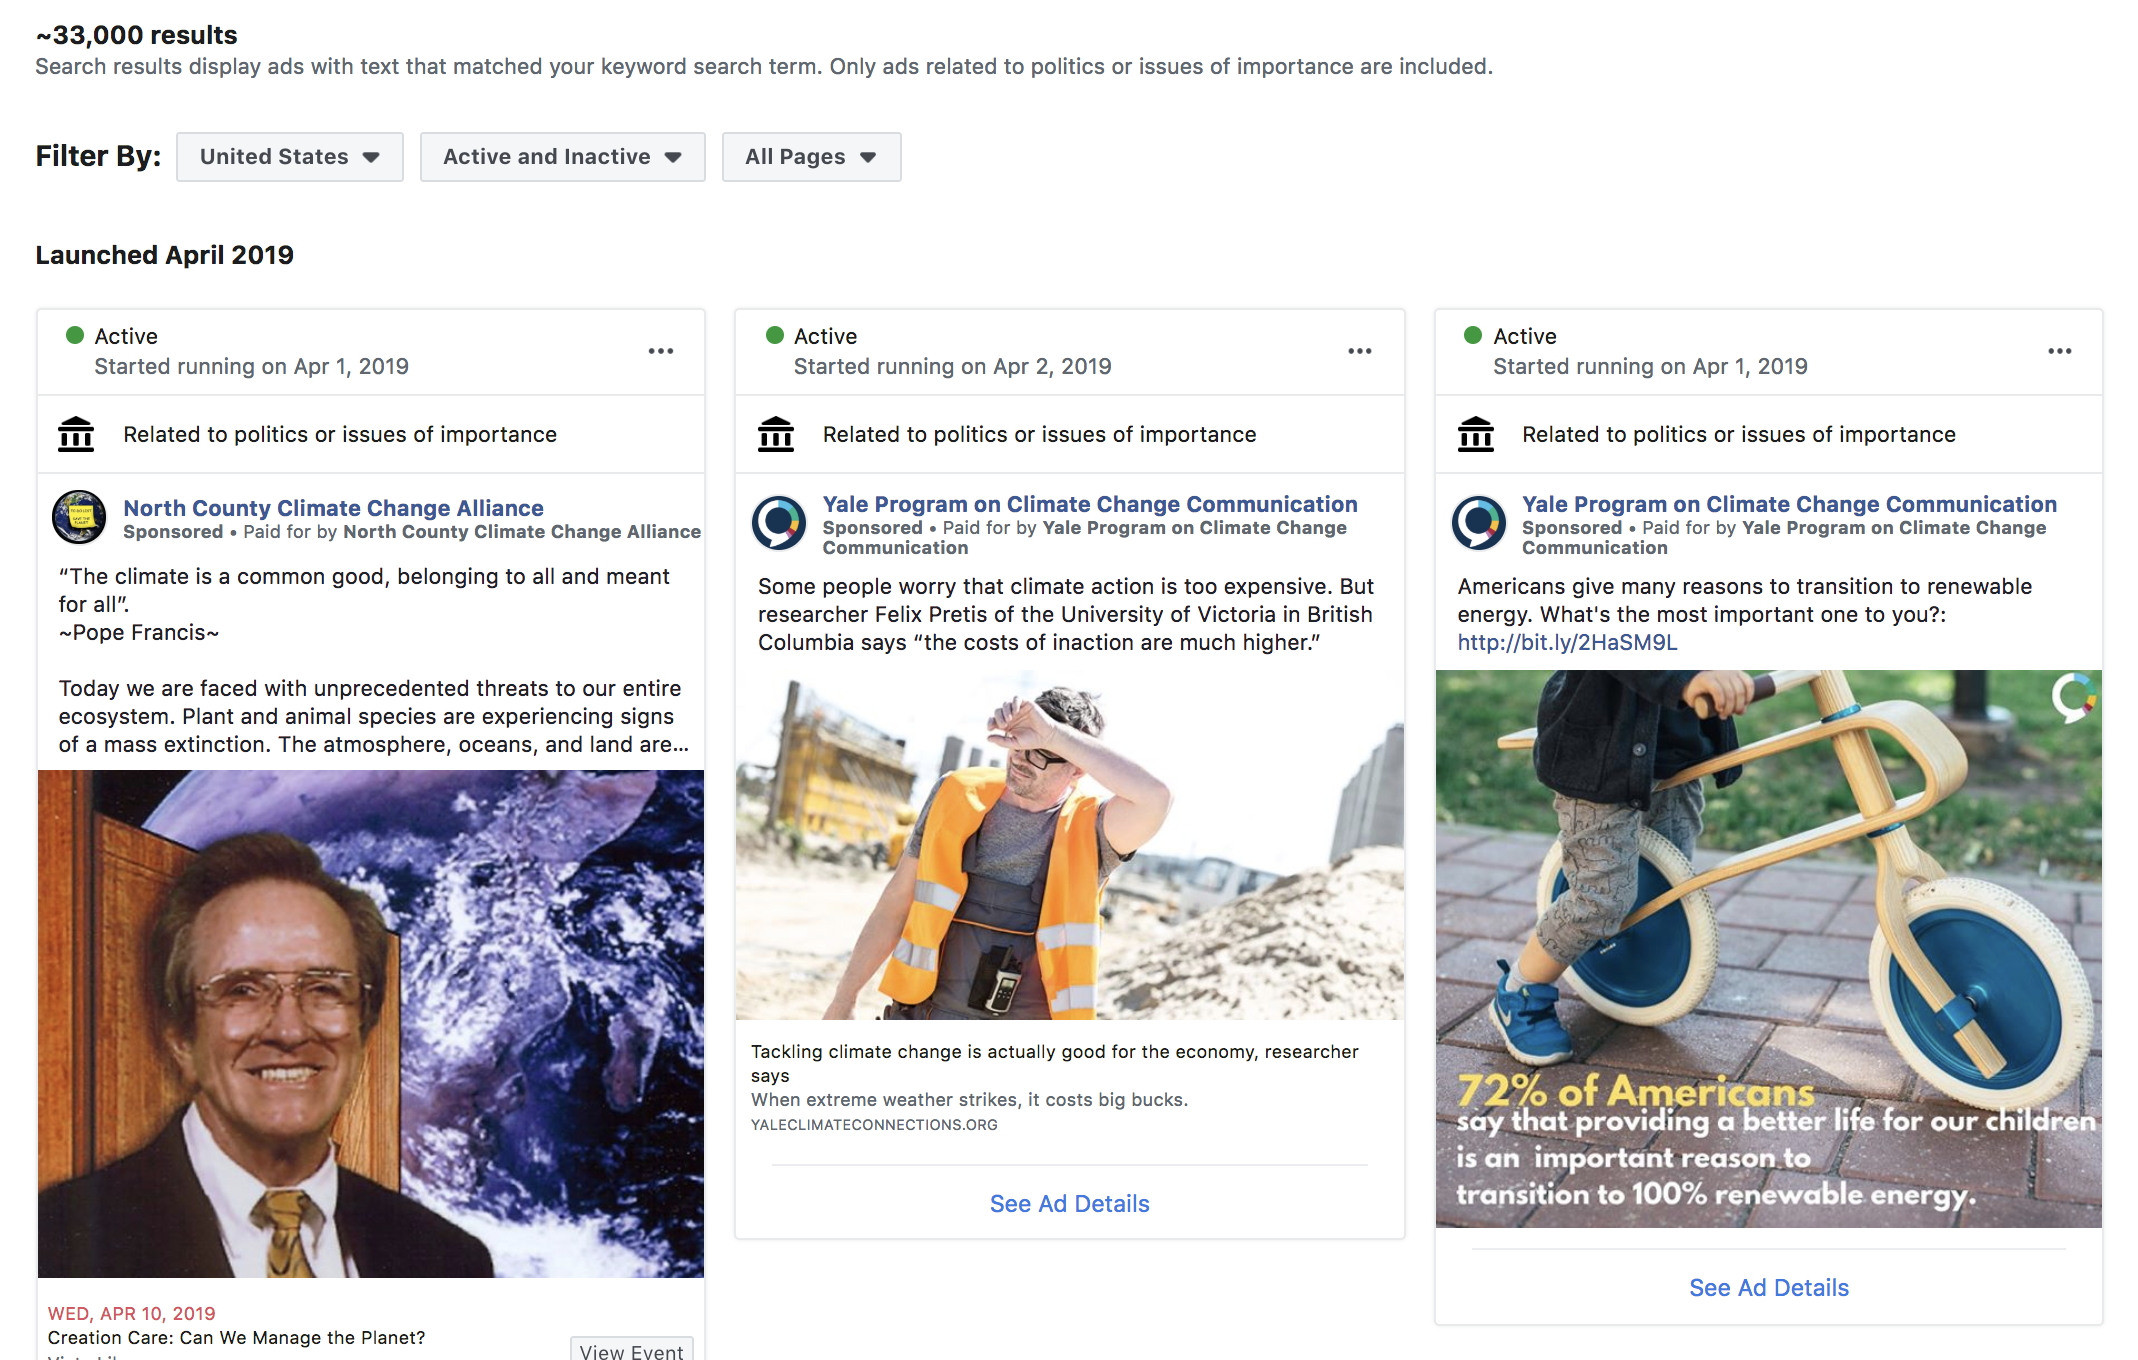Click politics building icon on North County ad
The image size is (2138, 1360).
click(x=76, y=435)
